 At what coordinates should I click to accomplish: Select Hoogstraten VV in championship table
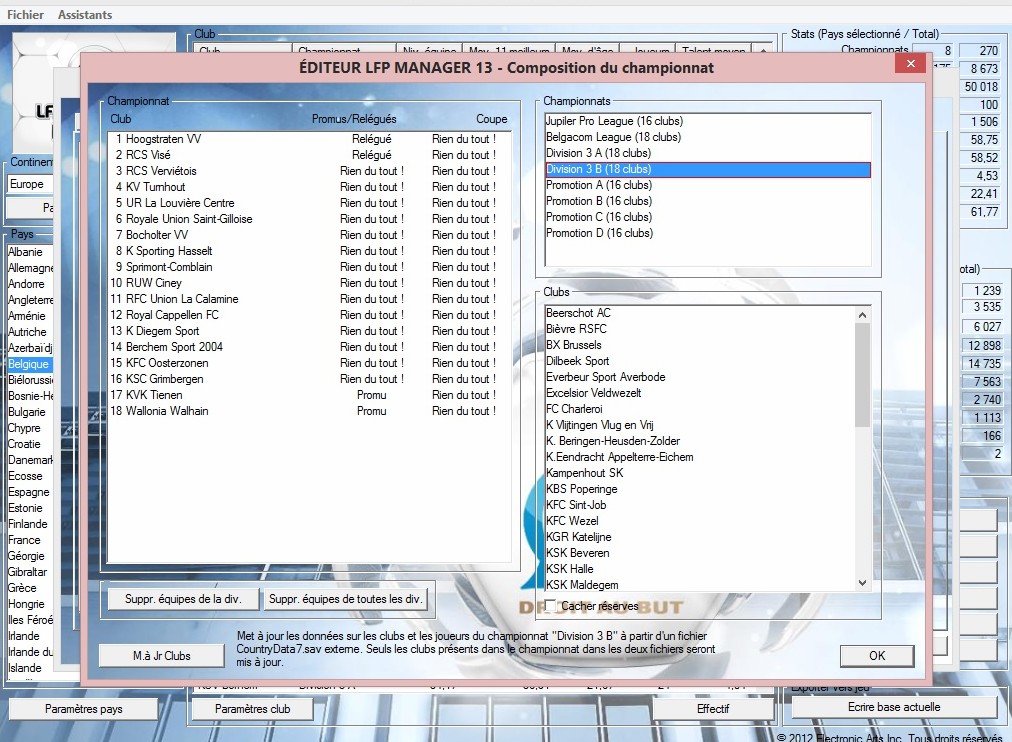(x=309, y=139)
